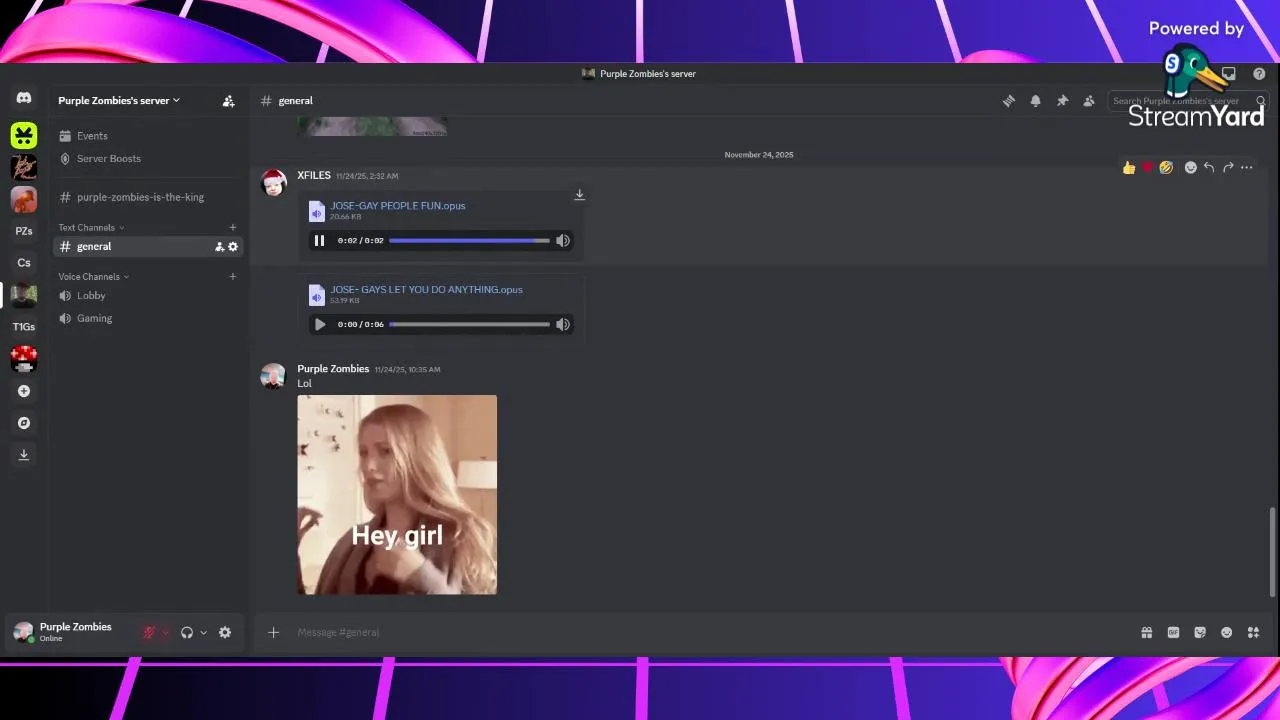Image resolution: width=1280 pixels, height=720 pixels.
Task: React with thumbs up emoji
Action: [1129, 168]
